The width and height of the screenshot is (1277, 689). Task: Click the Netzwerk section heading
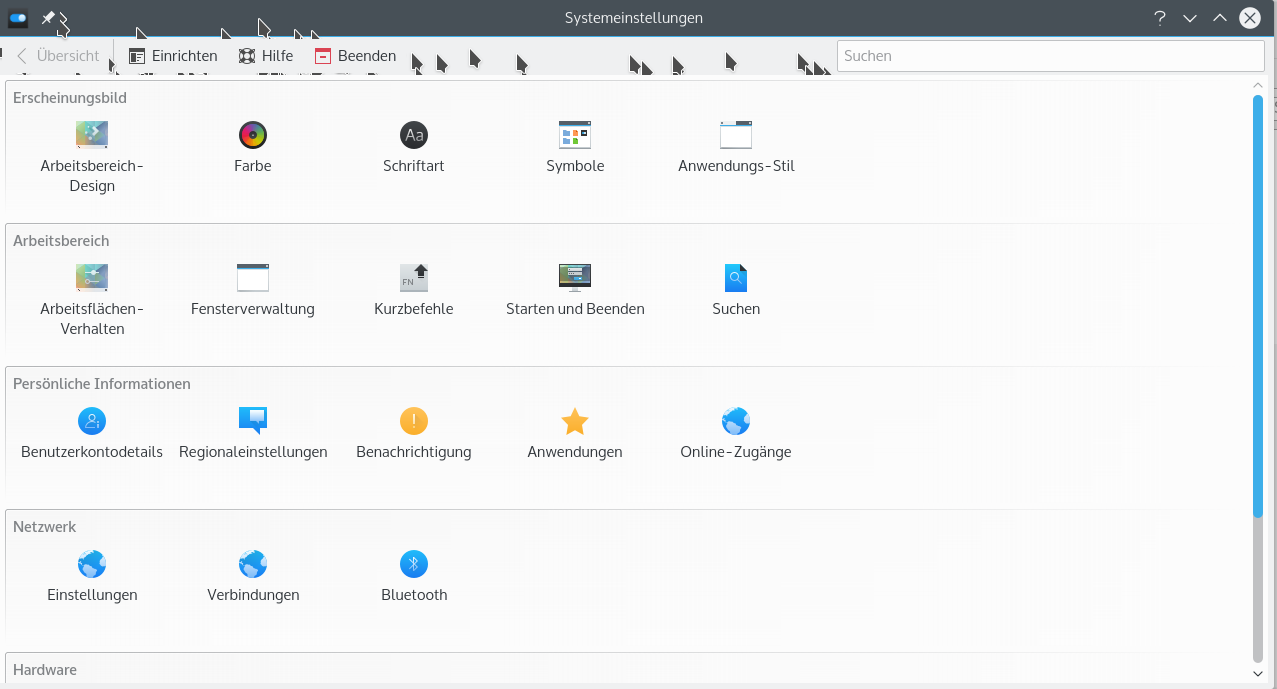45,527
